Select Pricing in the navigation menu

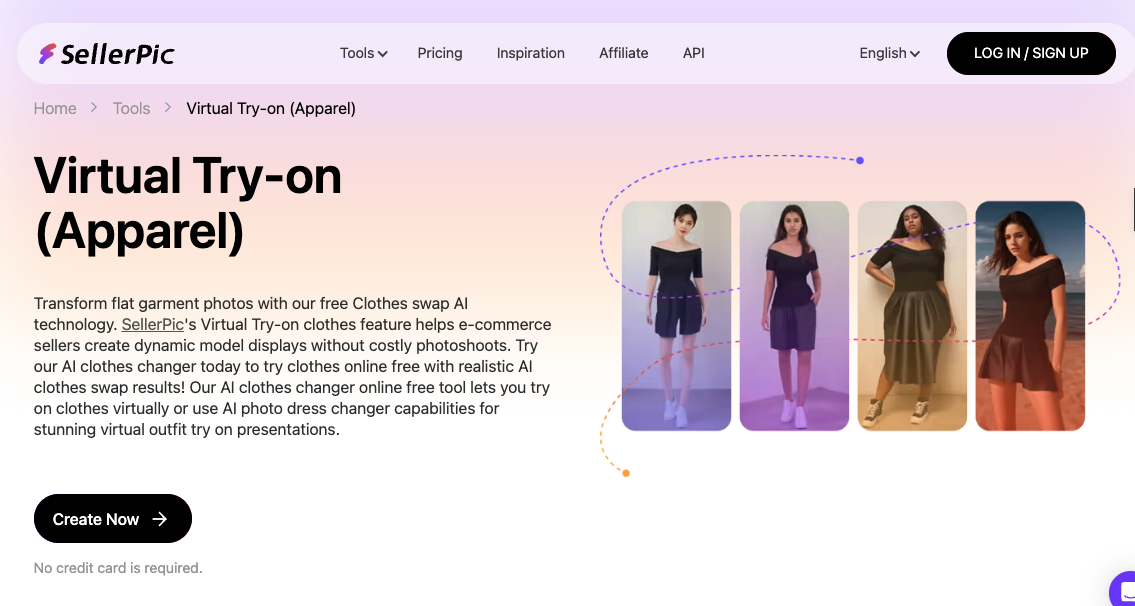pyautogui.click(x=440, y=53)
